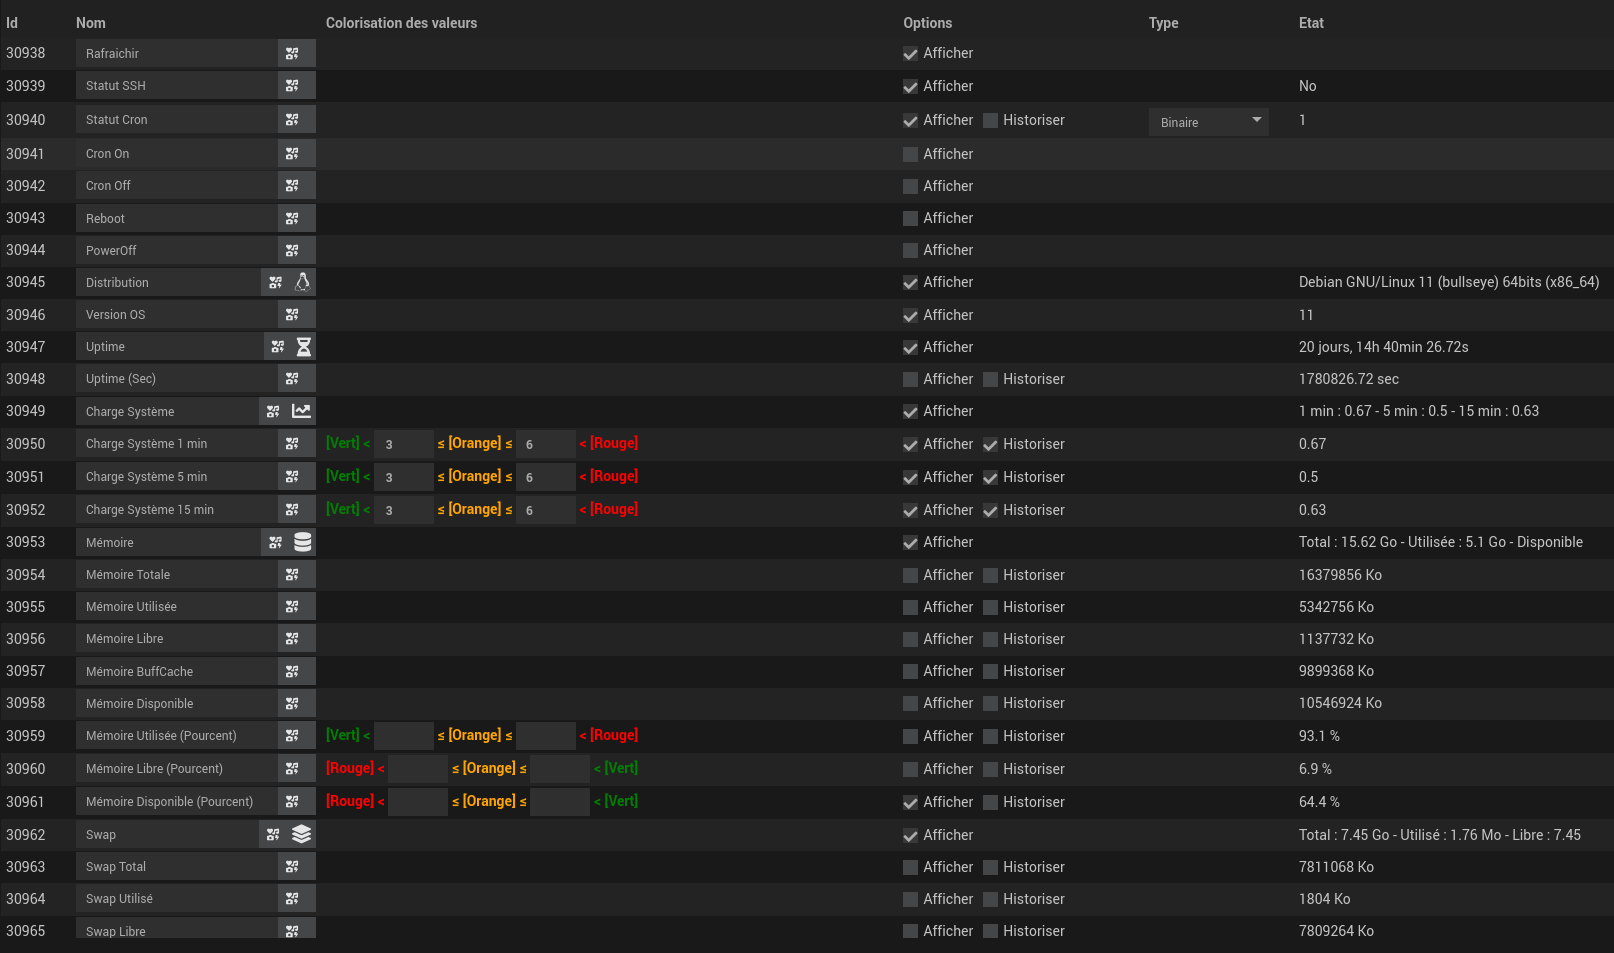Screen dimensions: 1614x953
Task: Click the Linux penguin icon in Distribution row
Action: coord(302,283)
